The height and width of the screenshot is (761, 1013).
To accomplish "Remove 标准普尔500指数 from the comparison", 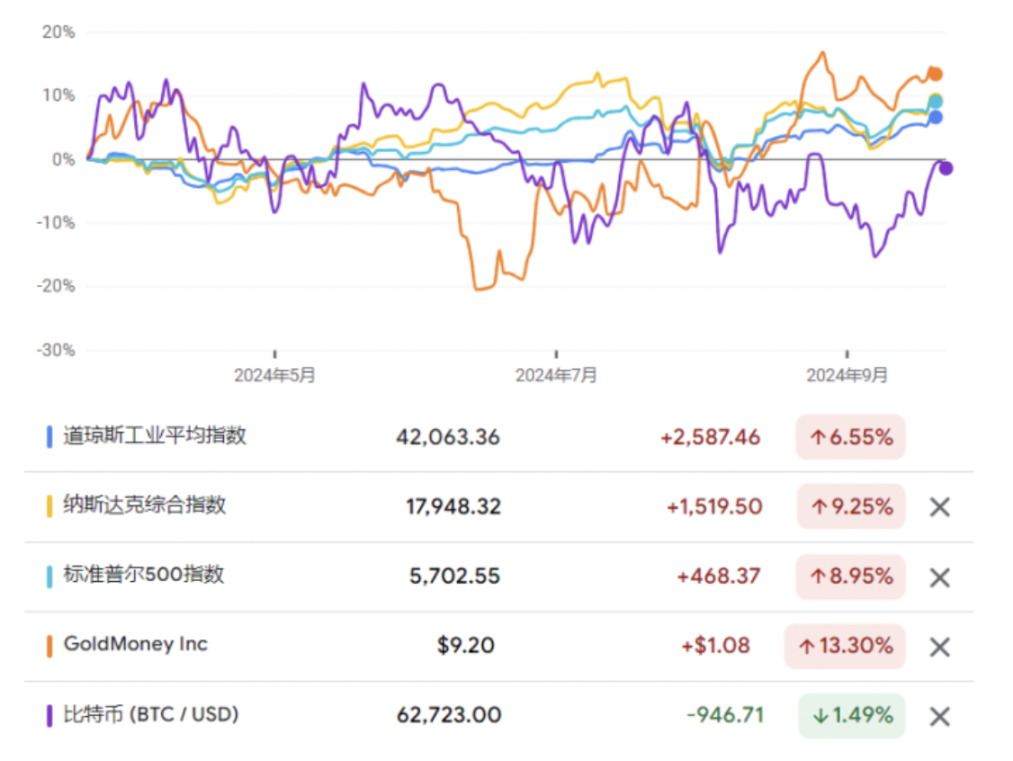I will click(x=939, y=577).
